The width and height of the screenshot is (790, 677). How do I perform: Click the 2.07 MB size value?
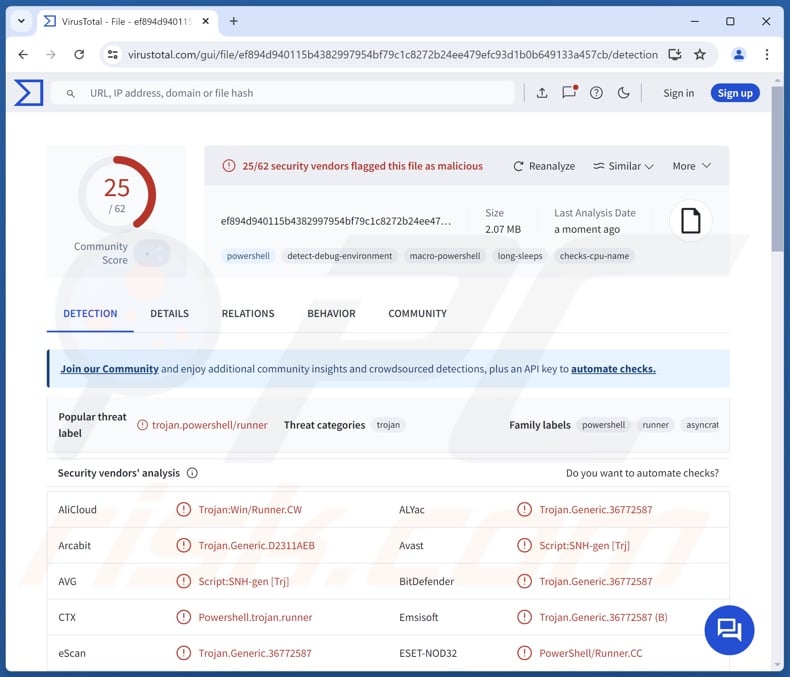point(503,229)
